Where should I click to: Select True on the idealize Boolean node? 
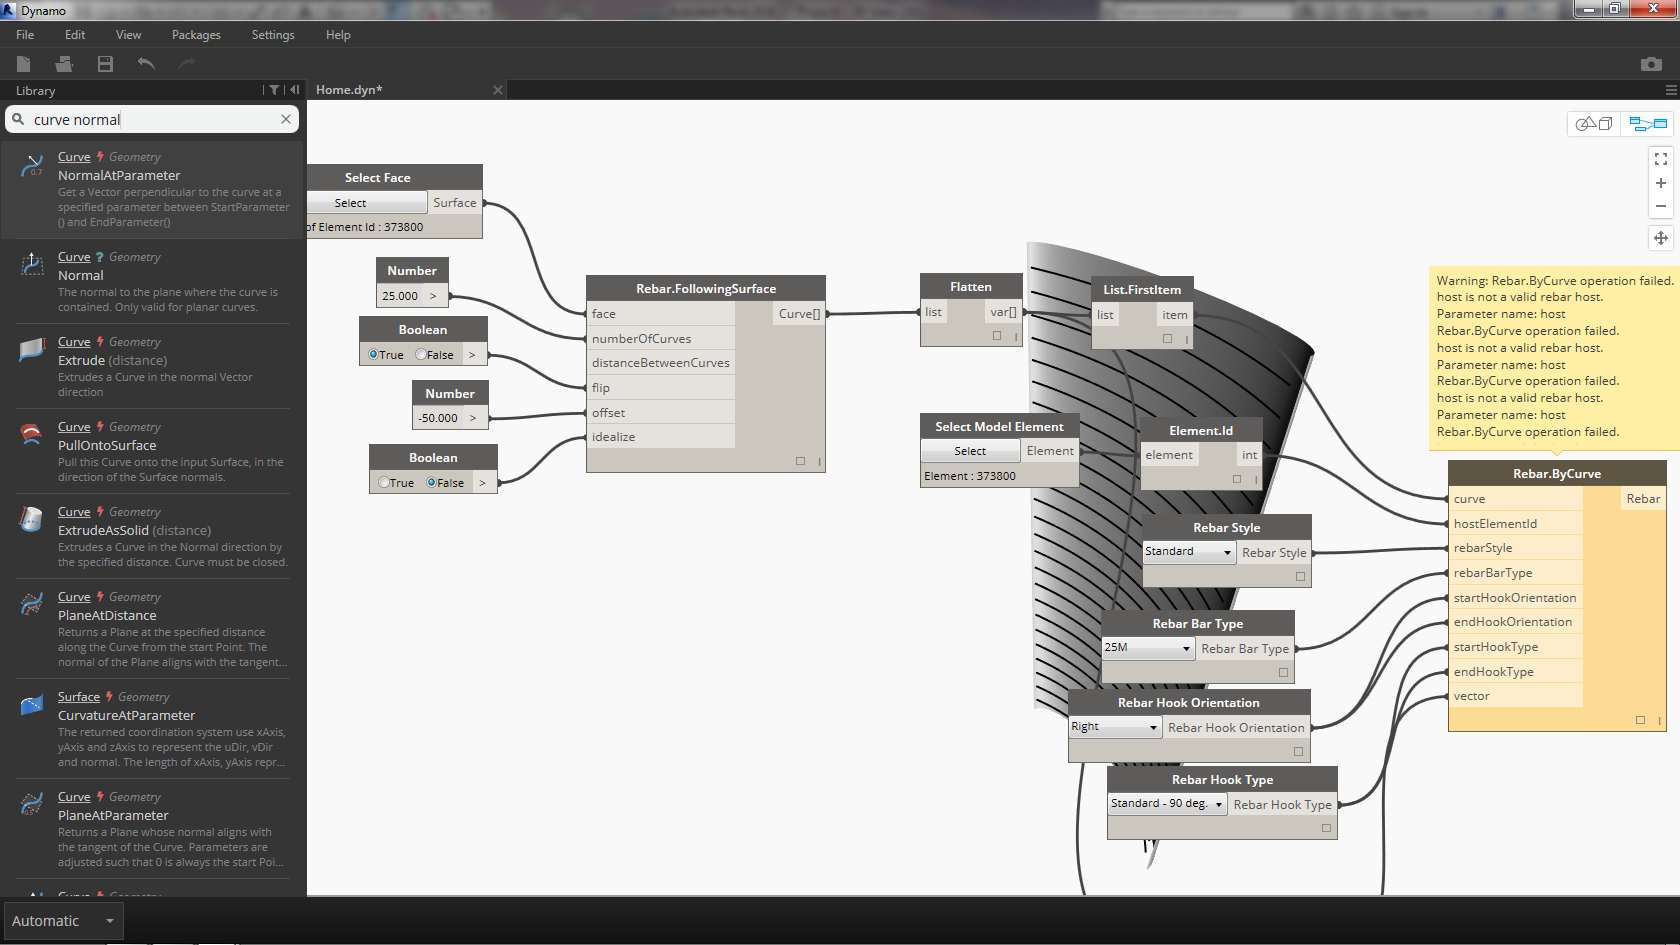[383, 483]
